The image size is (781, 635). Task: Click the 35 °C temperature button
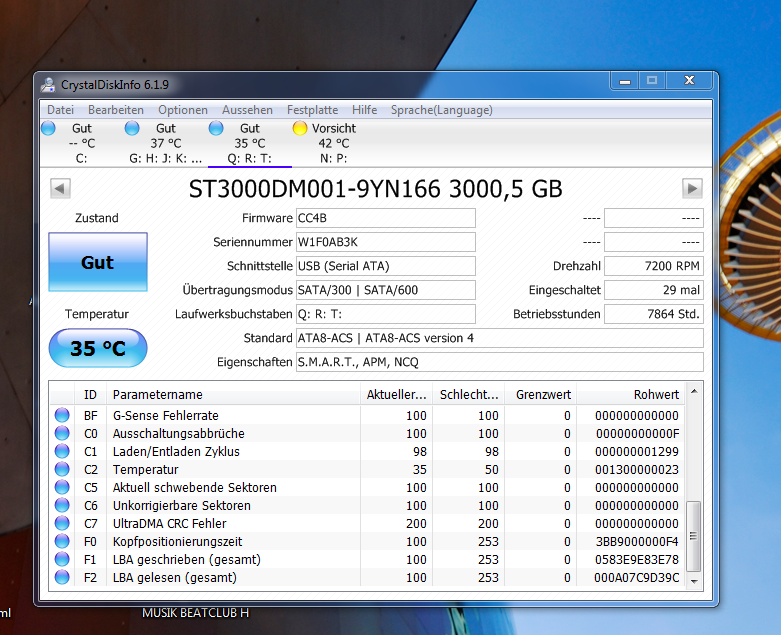click(98, 348)
